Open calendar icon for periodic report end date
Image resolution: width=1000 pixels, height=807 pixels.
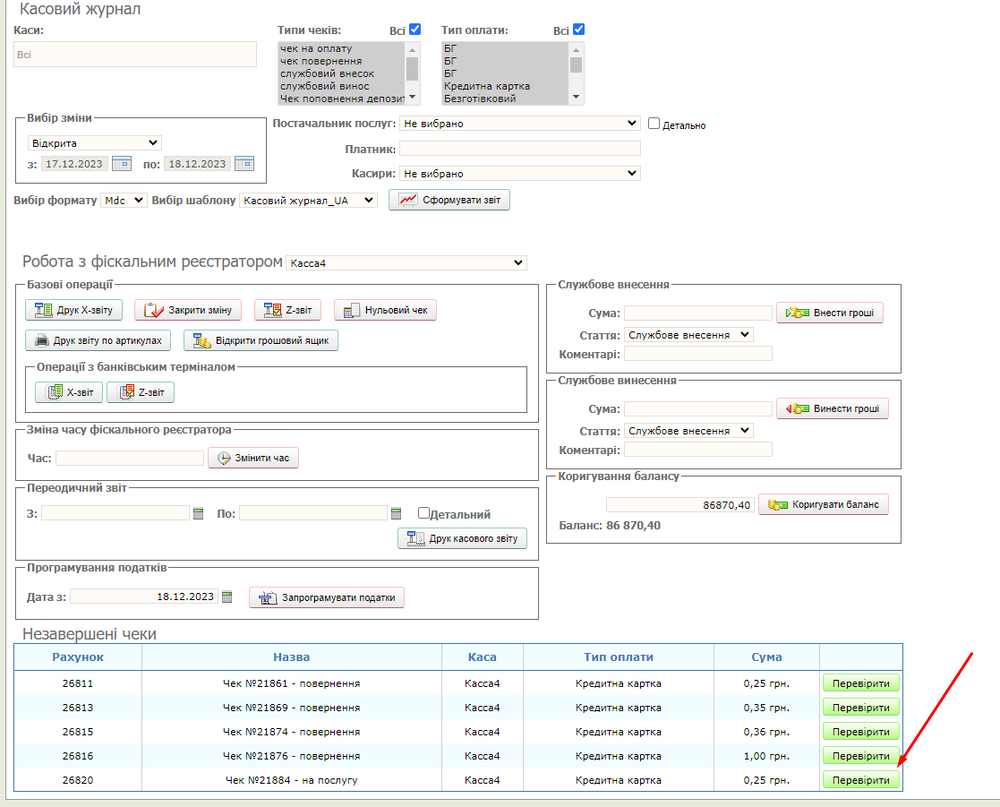click(x=396, y=513)
